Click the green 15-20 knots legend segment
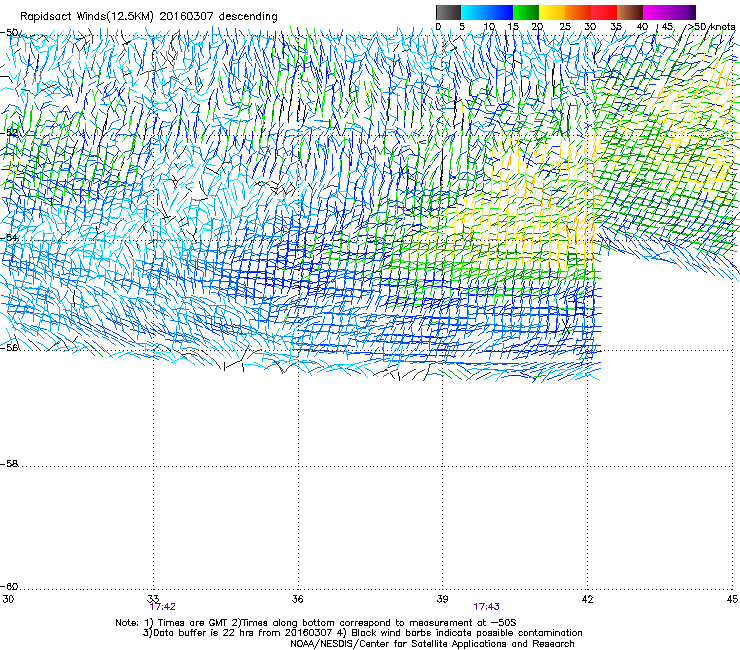 tap(526, 12)
